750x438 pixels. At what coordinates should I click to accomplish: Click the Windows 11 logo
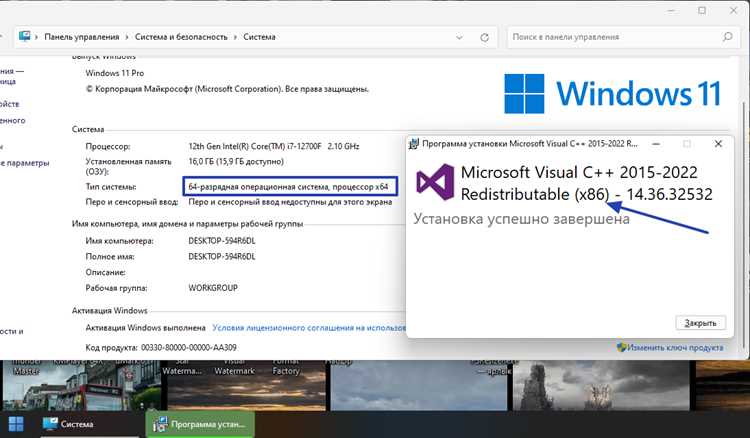click(x=612, y=93)
